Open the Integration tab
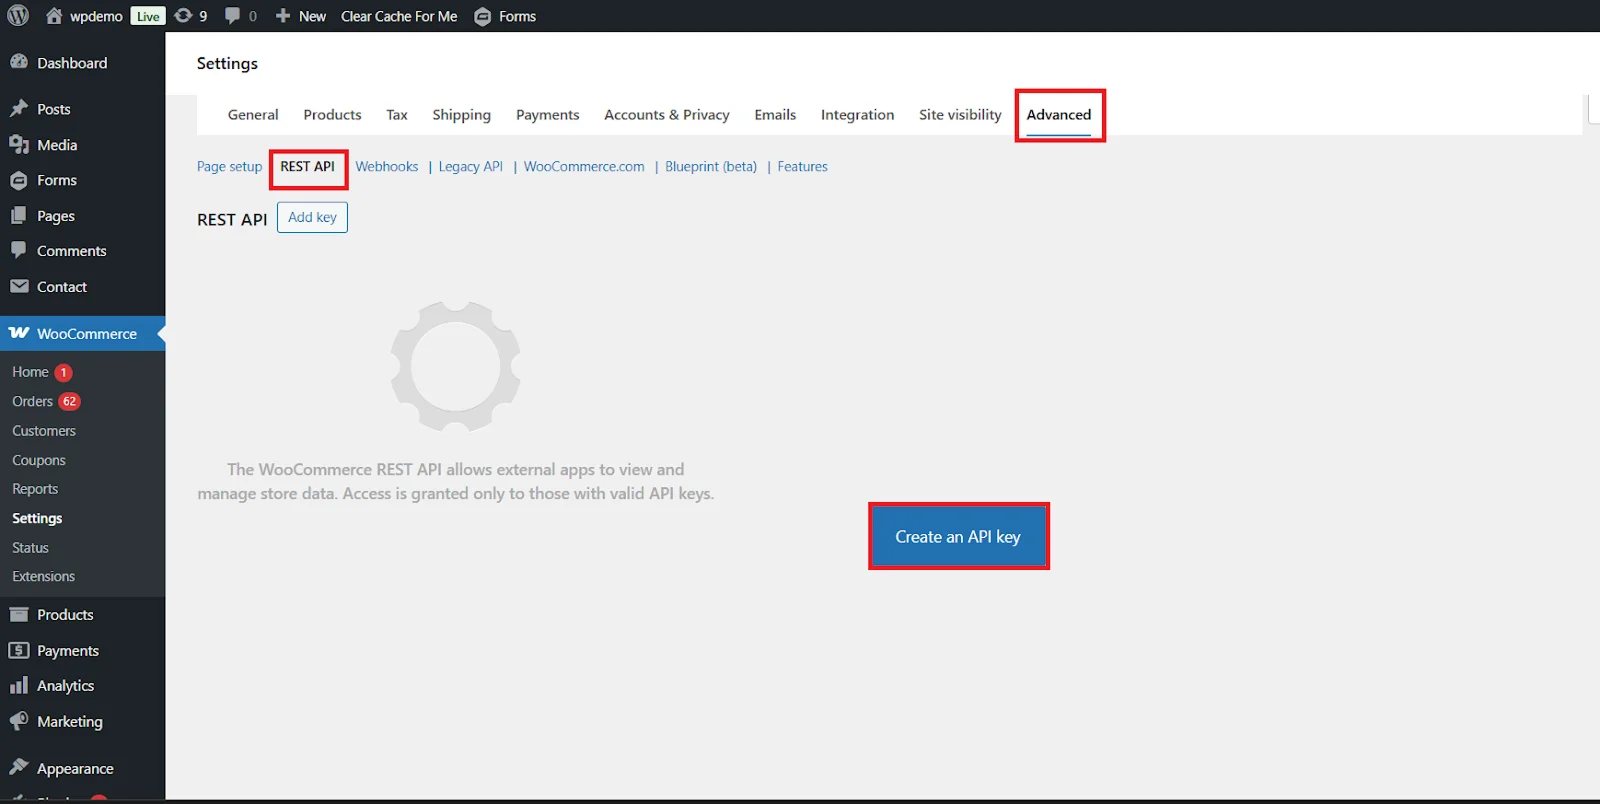The image size is (1600, 804). (x=858, y=115)
